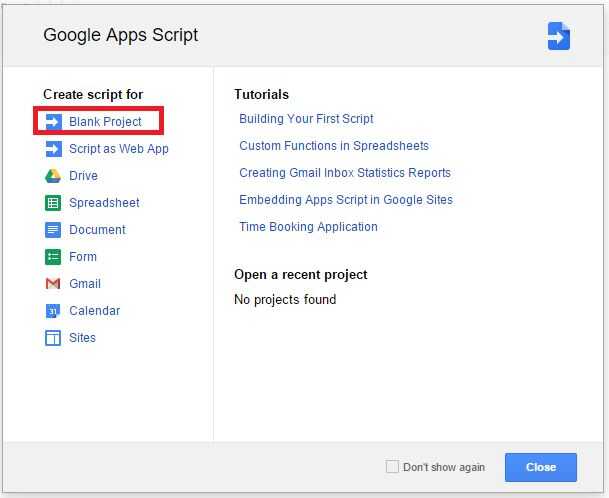This screenshot has height=498, width=609.
Task: Open Embedding Apps Script in Google Sites
Action: (x=346, y=200)
